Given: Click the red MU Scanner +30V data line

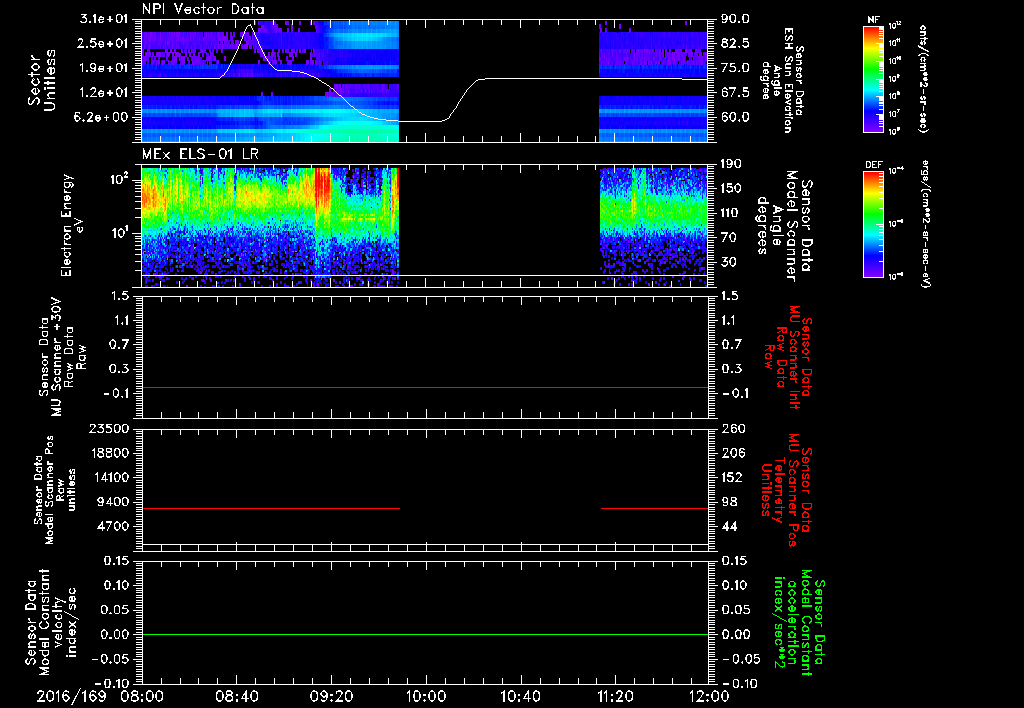Looking at the screenshot, I should point(425,387).
